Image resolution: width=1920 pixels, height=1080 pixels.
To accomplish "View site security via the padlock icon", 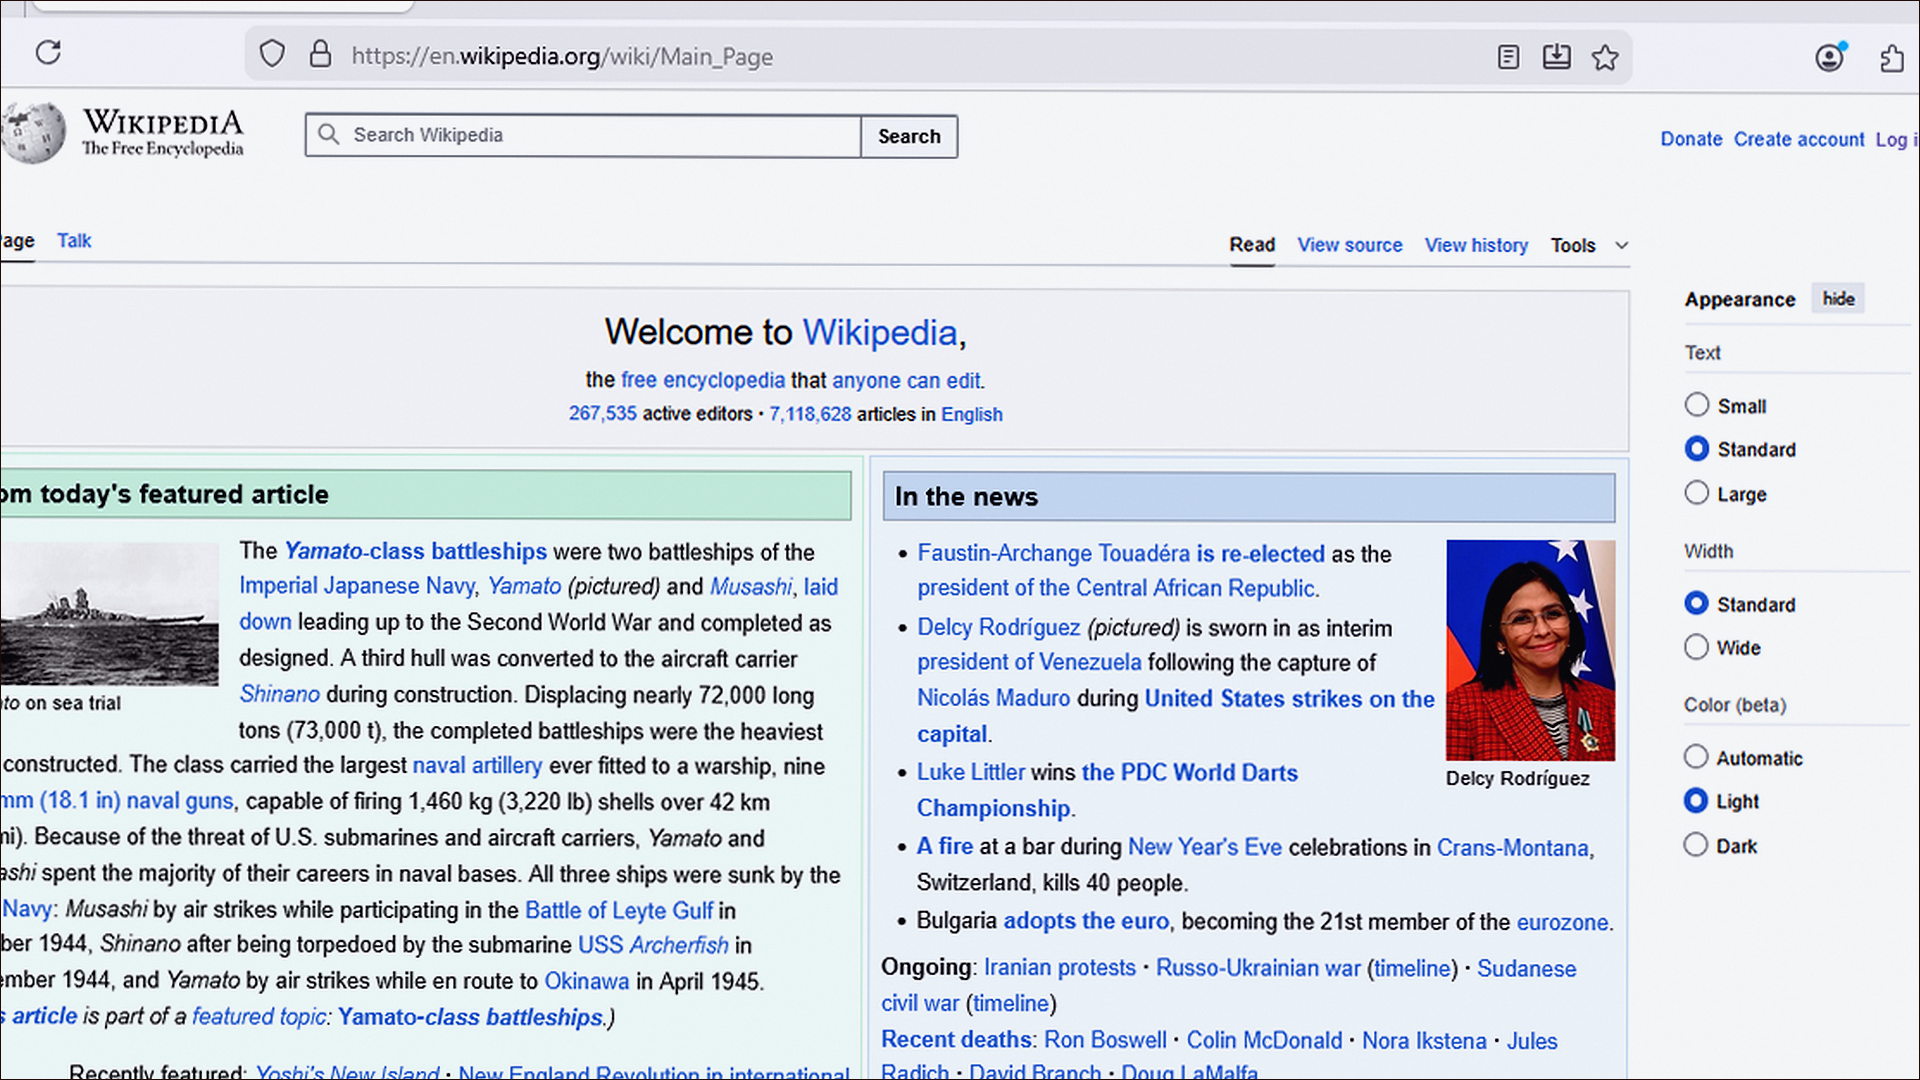I will click(x=320, y=54).
